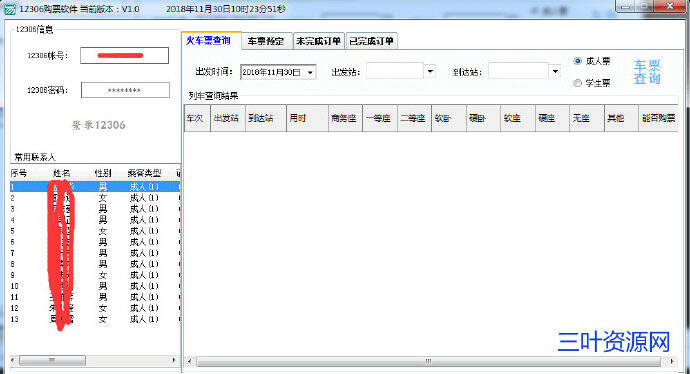Click the 12306 app icon in title bar
Screen dimensions: 690x374
pyautogui.click(x=9, y=9)
